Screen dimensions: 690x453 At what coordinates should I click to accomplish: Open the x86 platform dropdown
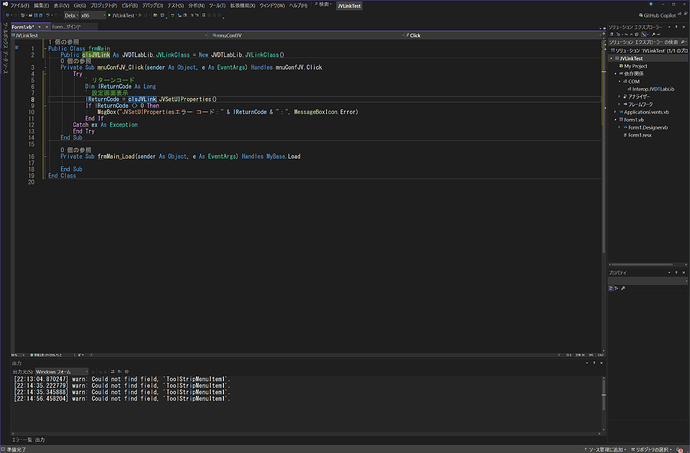point(93,15)
